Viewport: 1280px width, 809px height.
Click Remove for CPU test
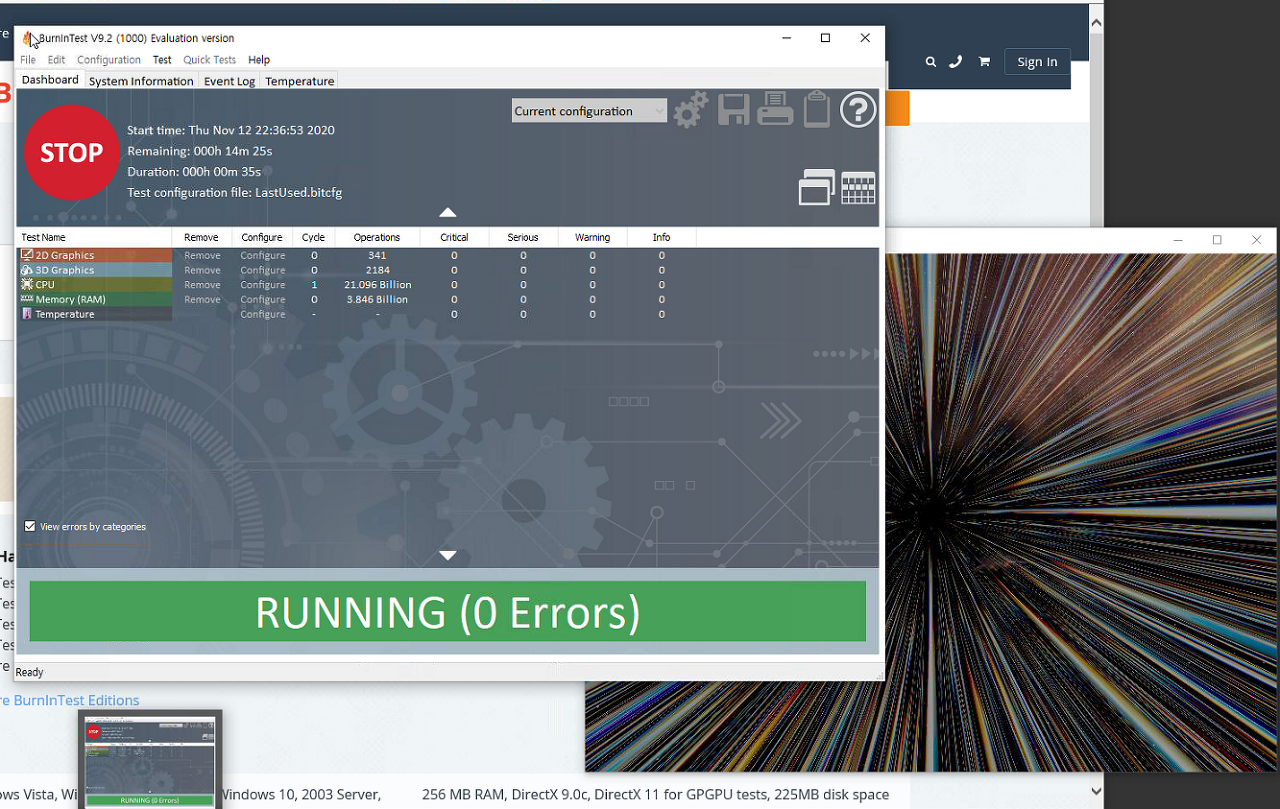click(202, 285)
